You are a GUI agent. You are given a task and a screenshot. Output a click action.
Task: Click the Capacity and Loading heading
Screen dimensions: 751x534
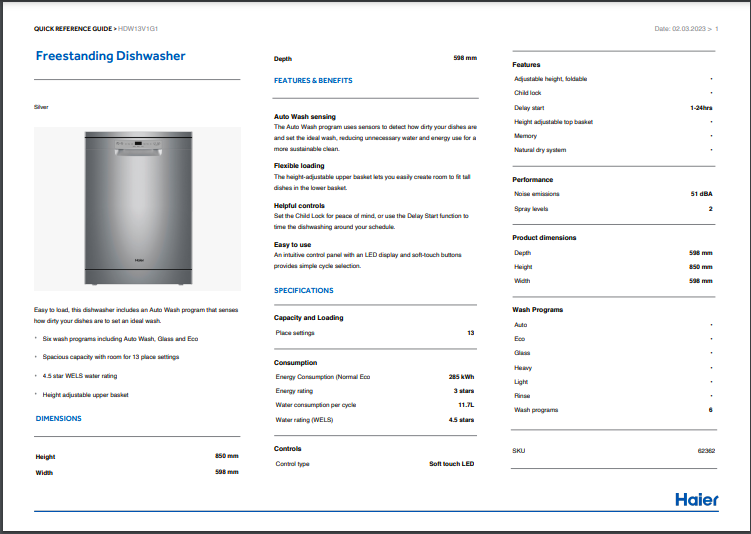coord(308,318)
